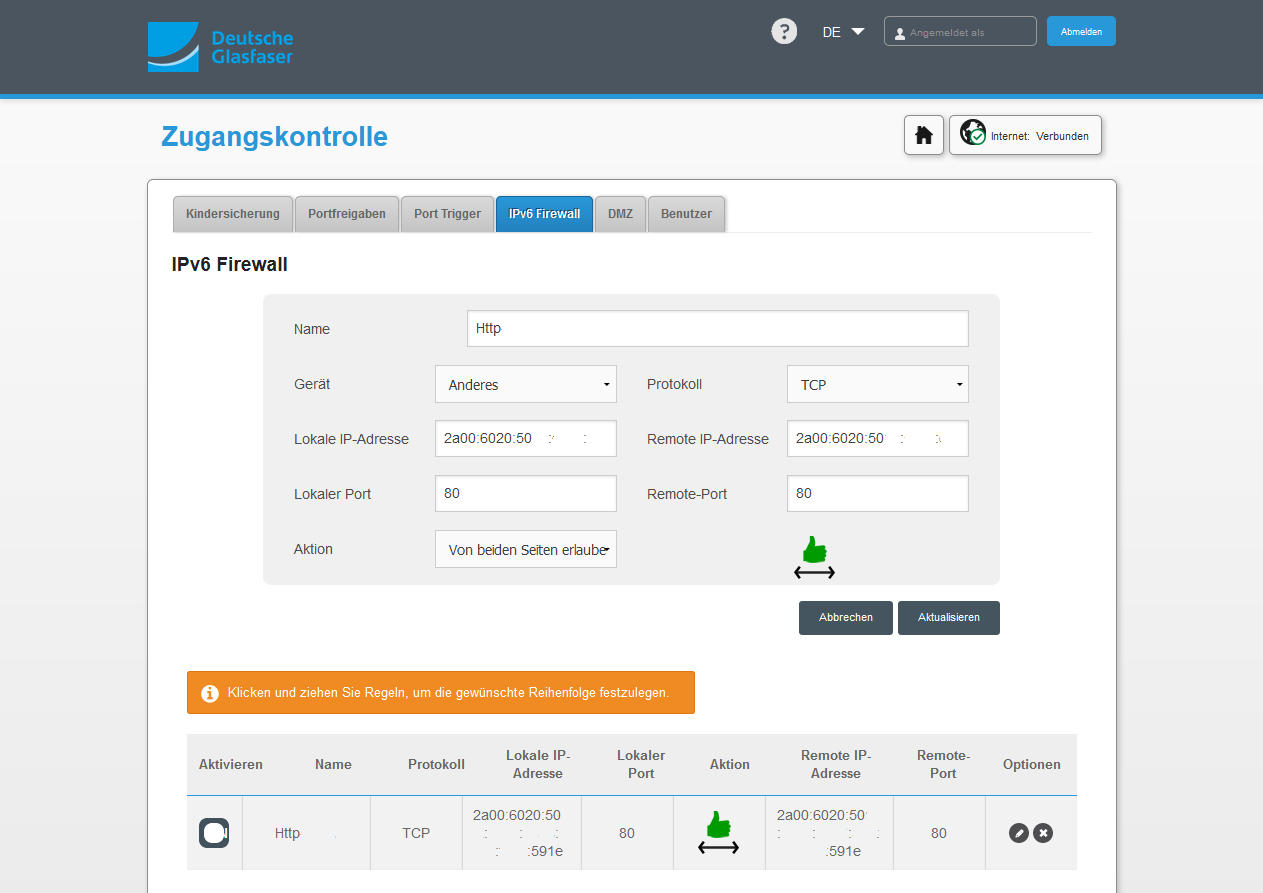The width and height of the screenshot is (1263, 893).
Task: Click the thumbs-up action icon in form
Action: pos(815,557)
